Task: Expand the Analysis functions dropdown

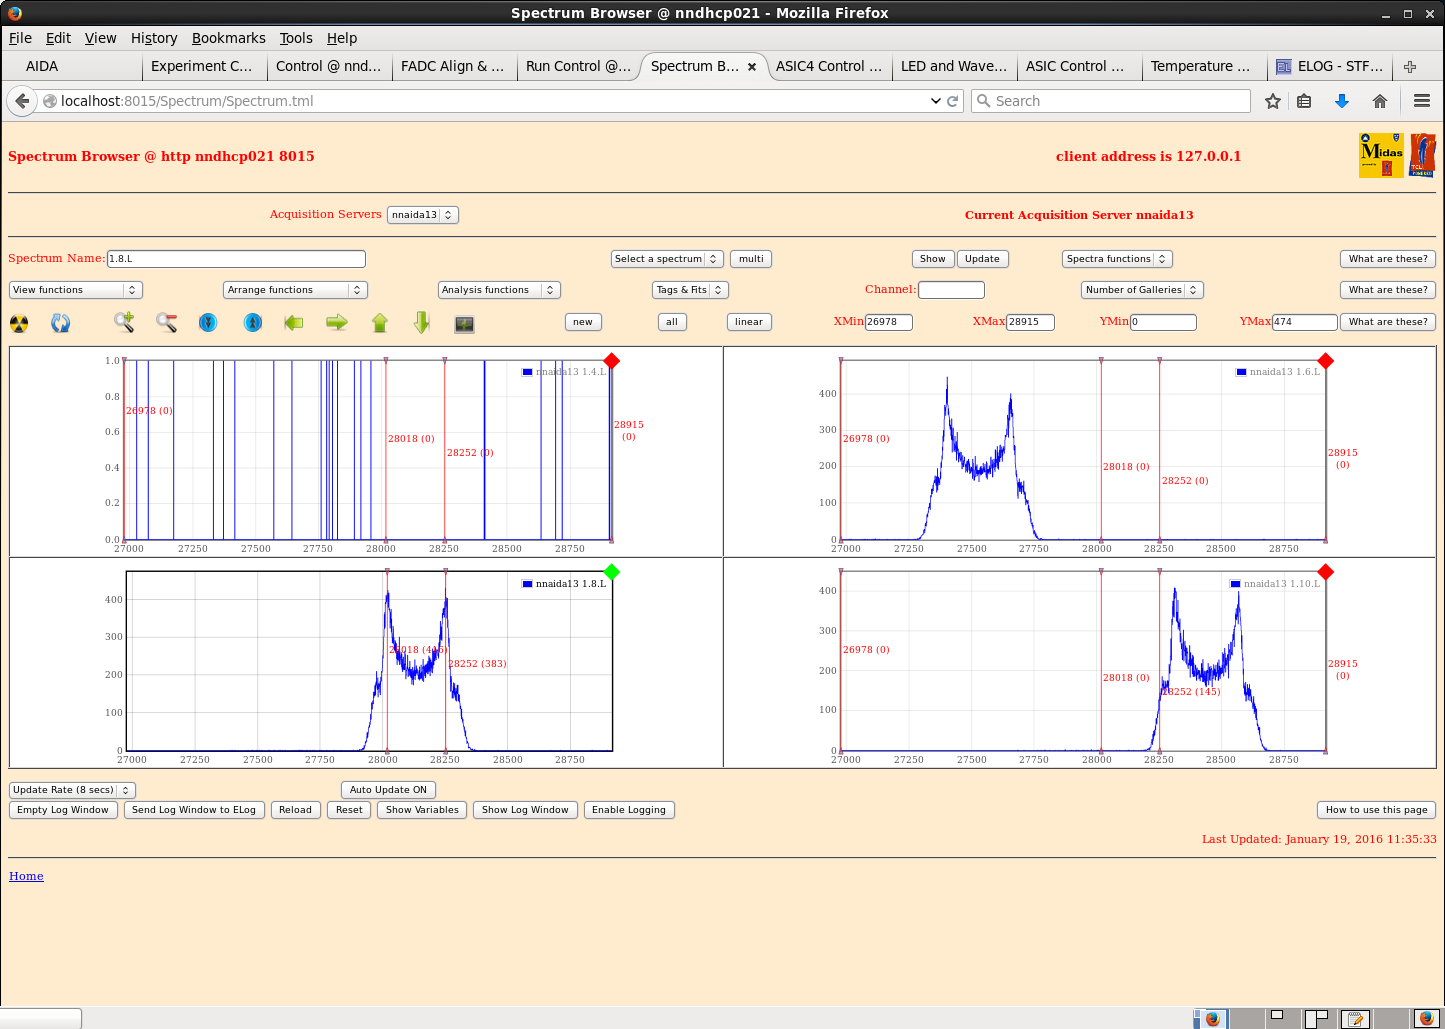Action: coord(498,290)
